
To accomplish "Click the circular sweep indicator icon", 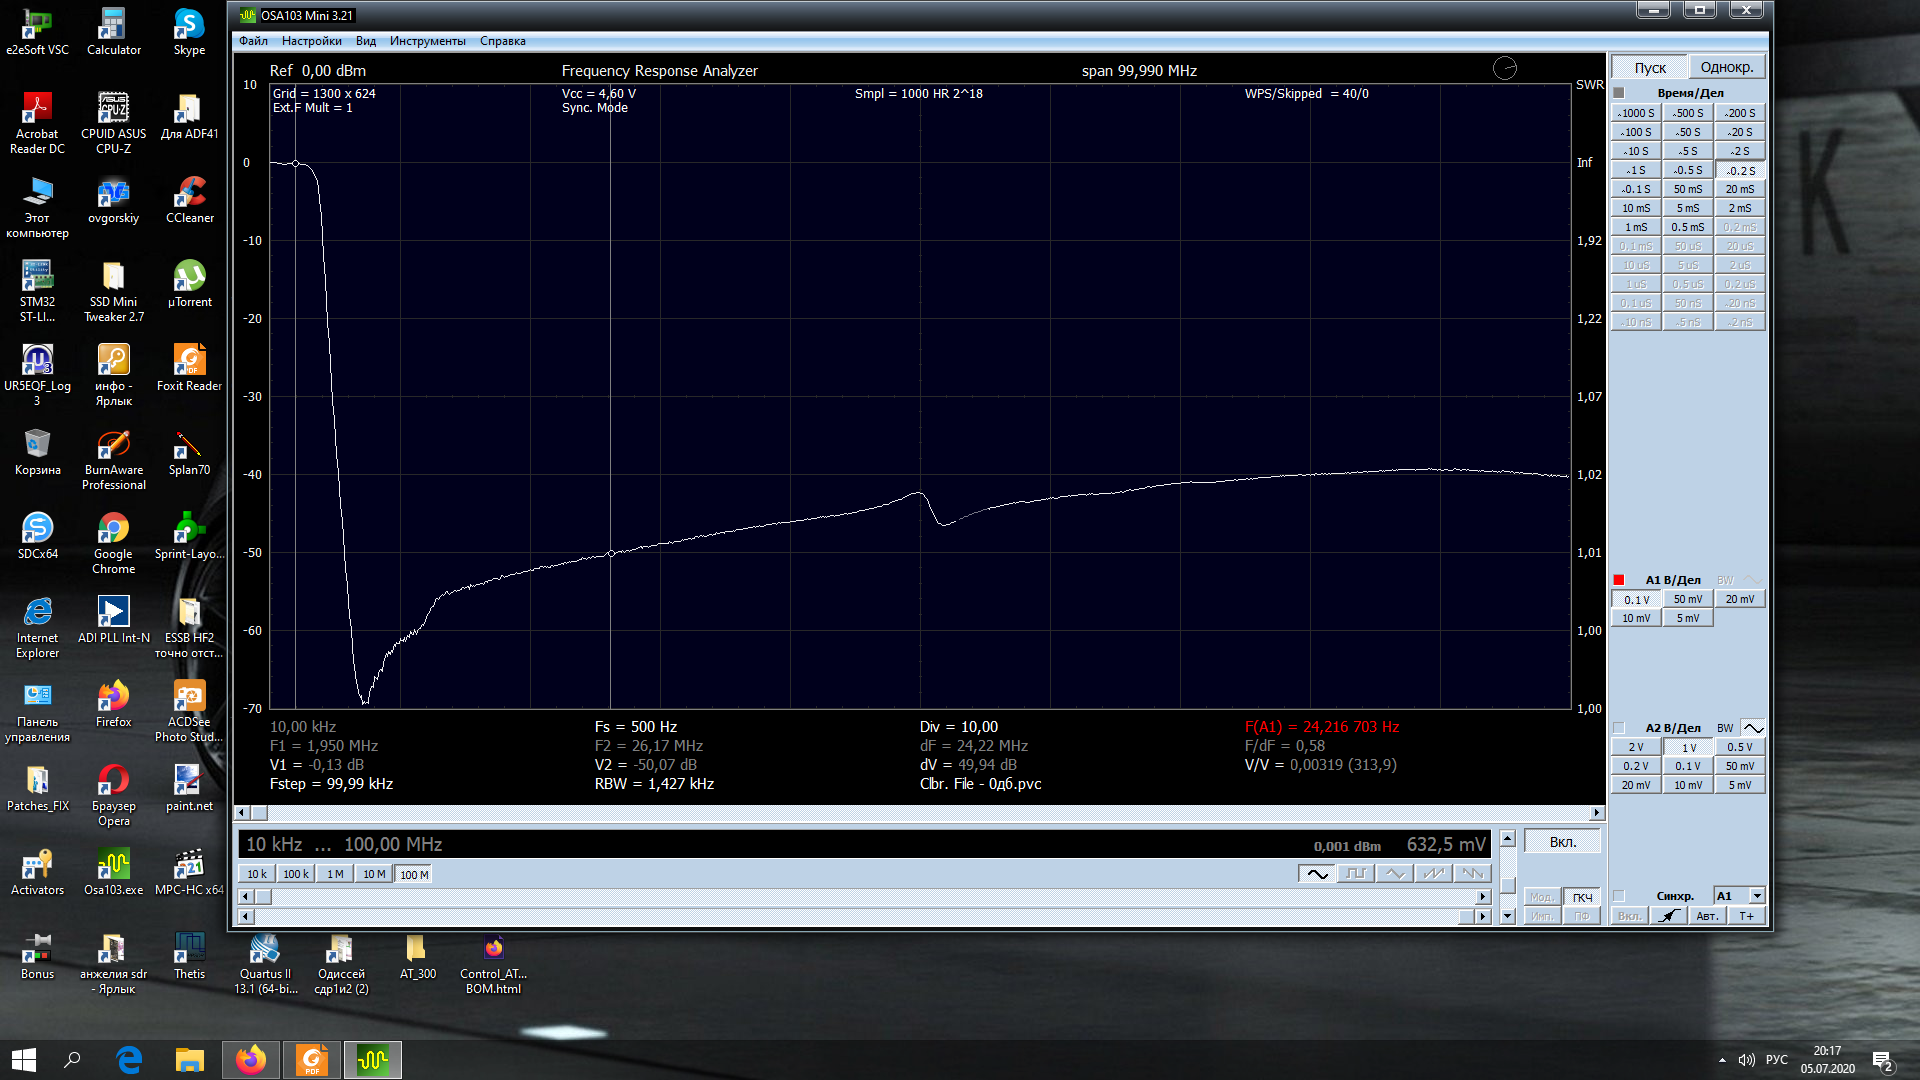I will pos(1505,68).
